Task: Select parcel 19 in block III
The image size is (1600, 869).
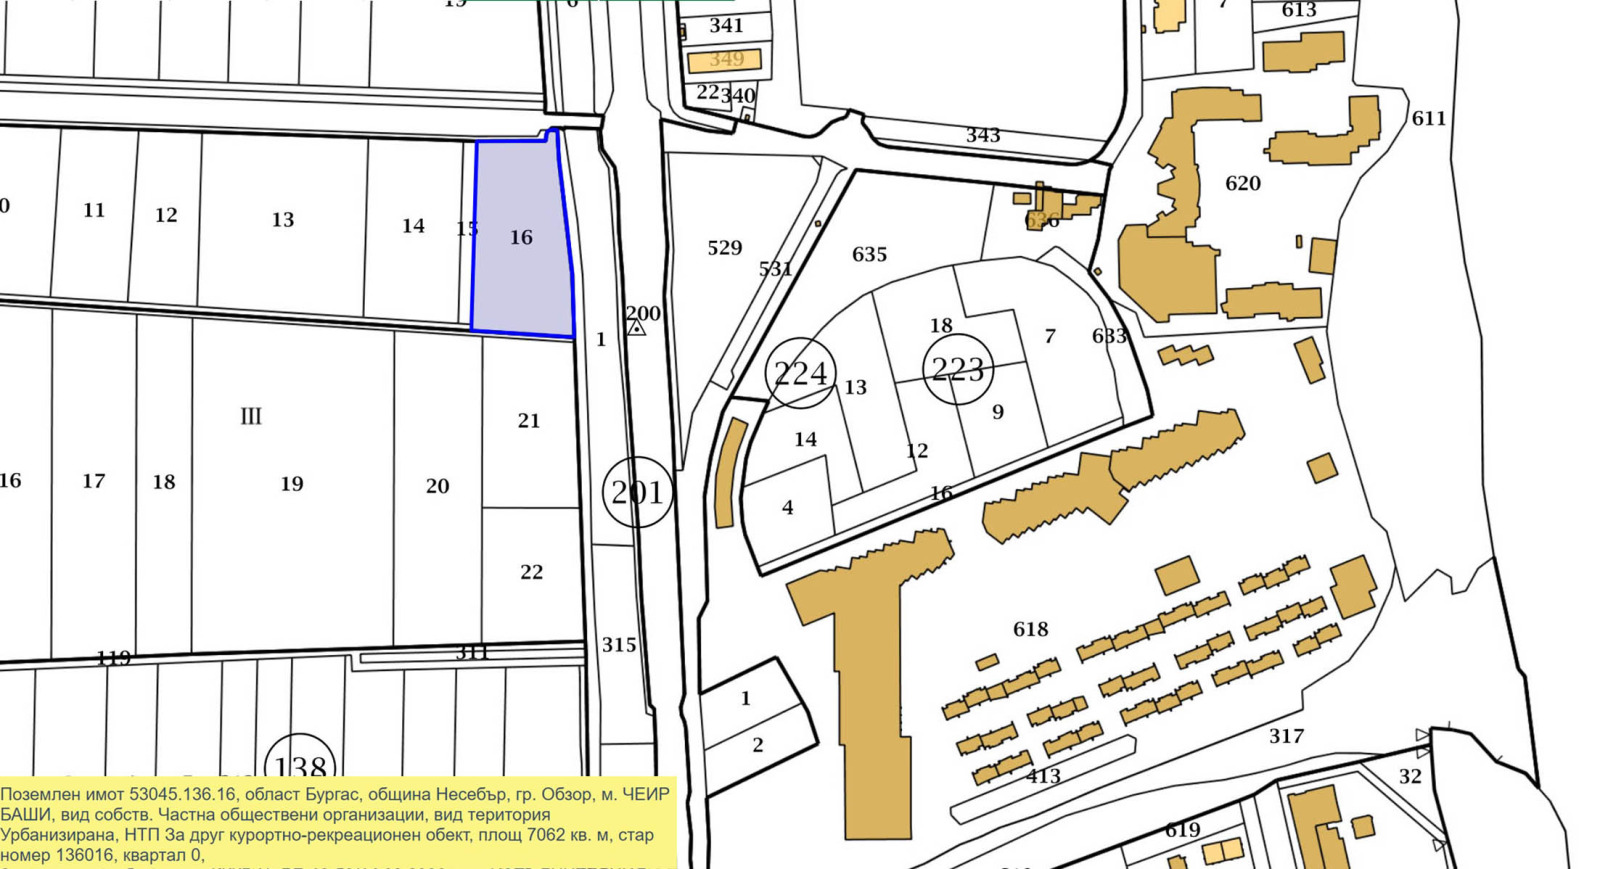Action: click(291, 484)
